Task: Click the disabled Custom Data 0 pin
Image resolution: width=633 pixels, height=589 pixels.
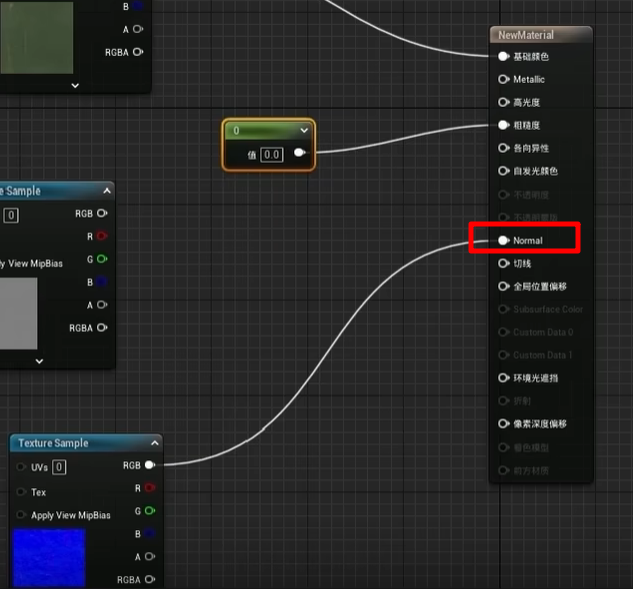Action: tap(503, 332)
